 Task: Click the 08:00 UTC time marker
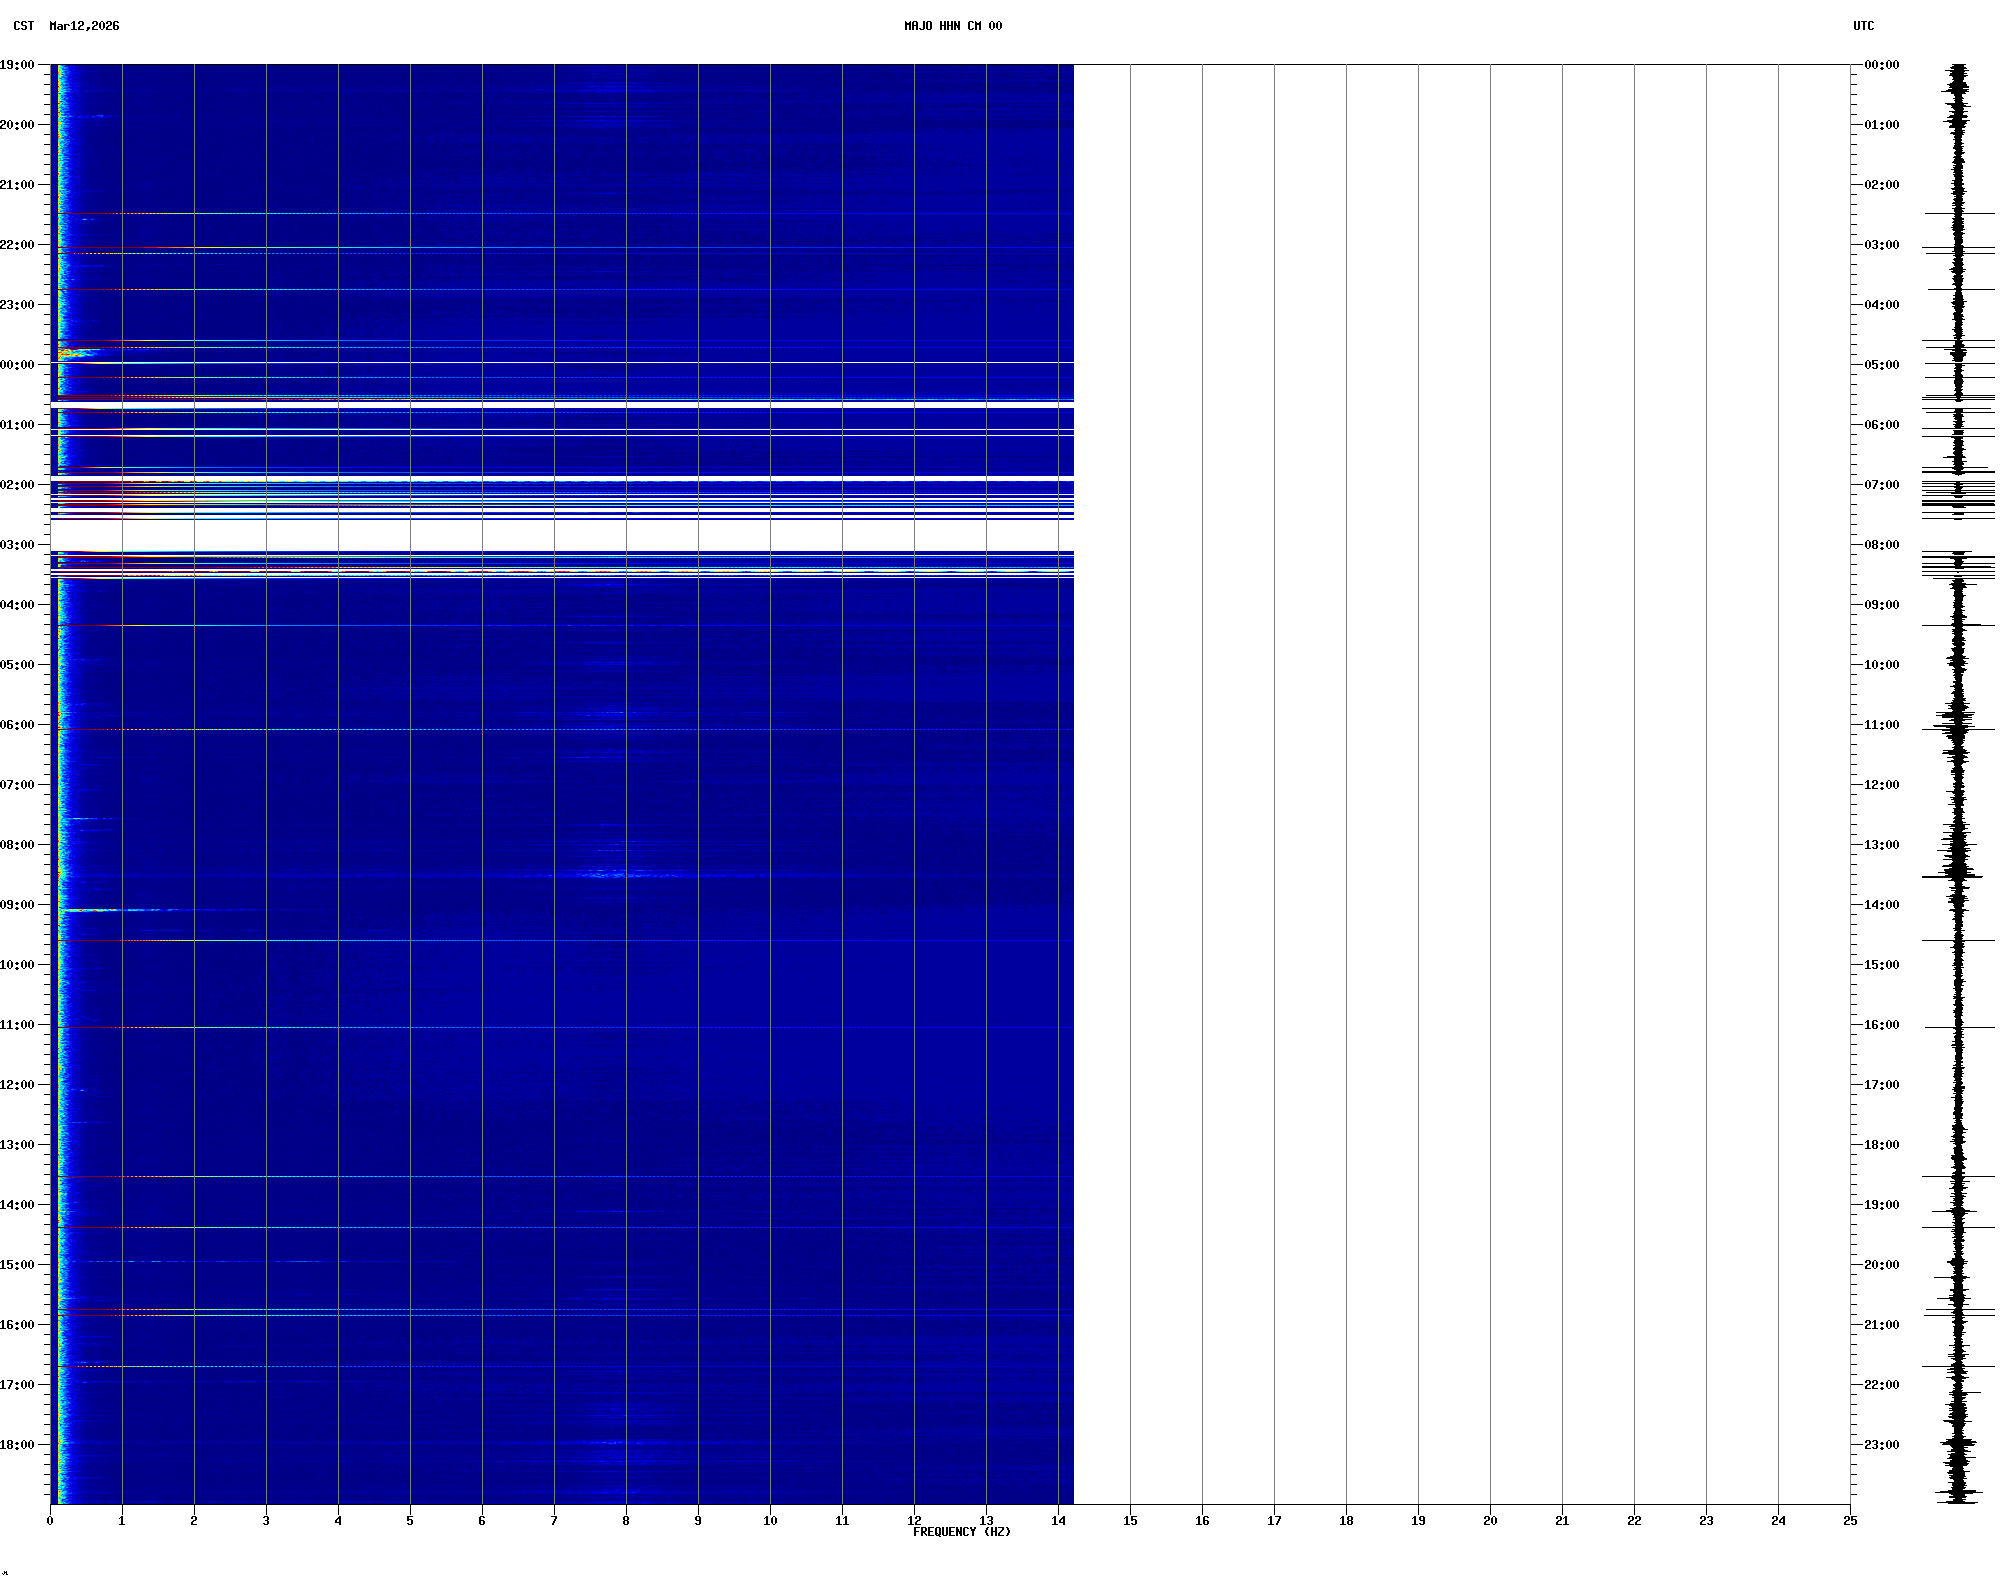tap(1881, 545)
